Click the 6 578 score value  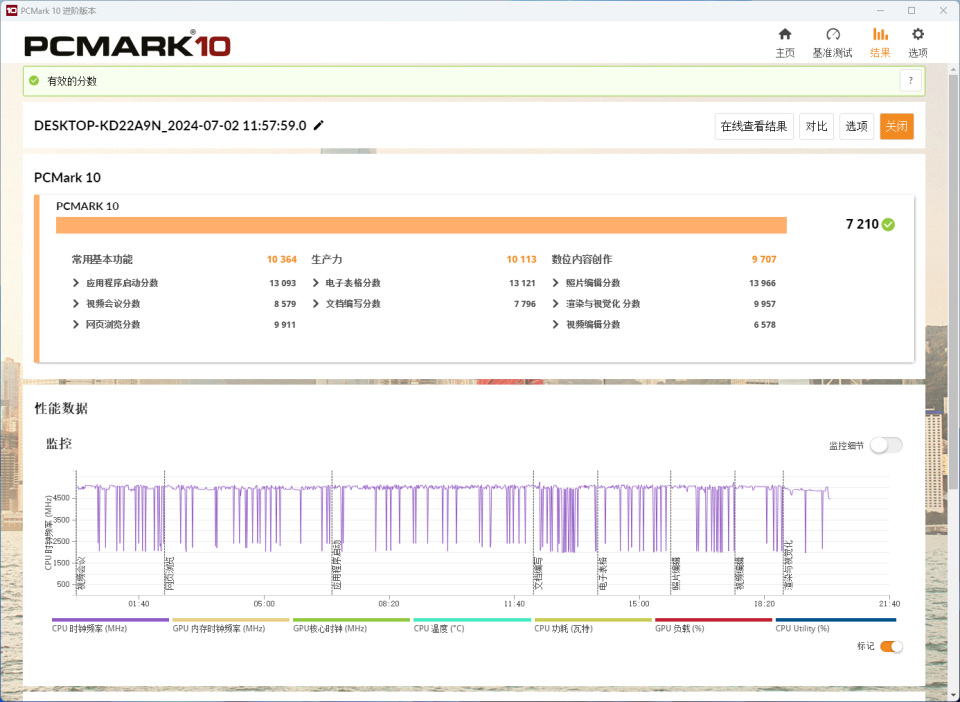[765, 324]
